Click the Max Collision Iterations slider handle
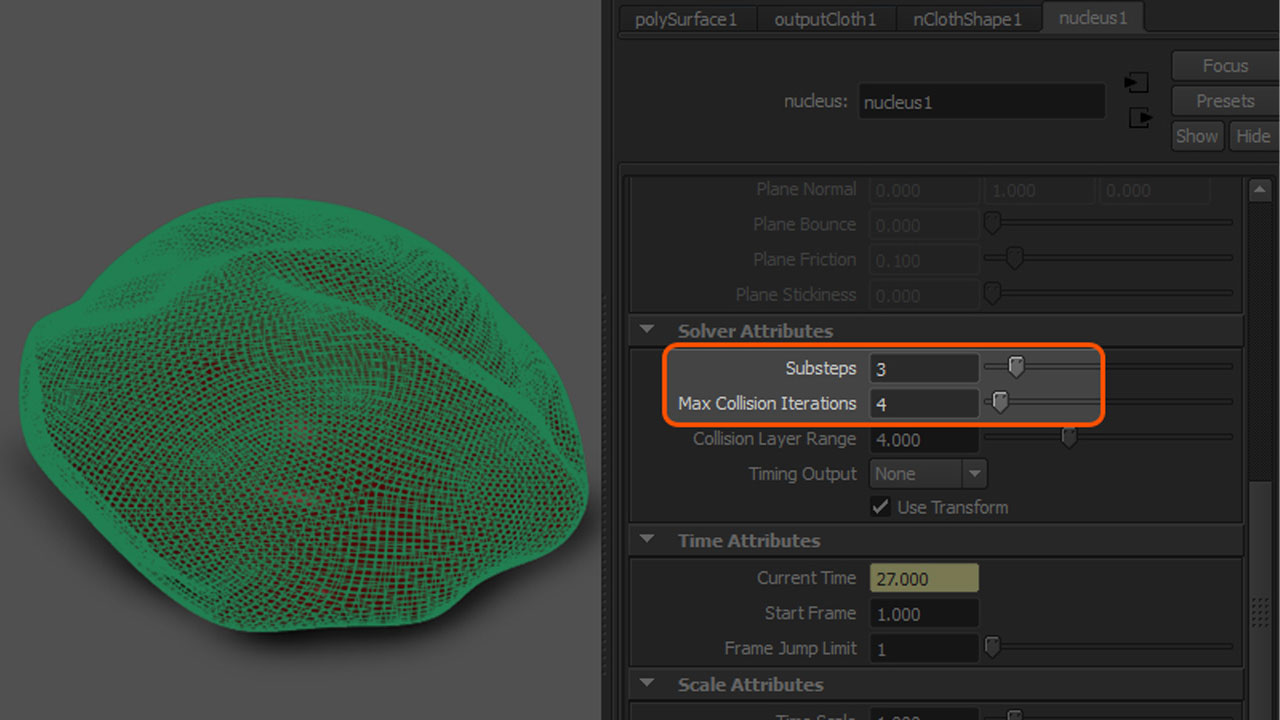This screenshot has width=1280, height=720. point(999,402)
